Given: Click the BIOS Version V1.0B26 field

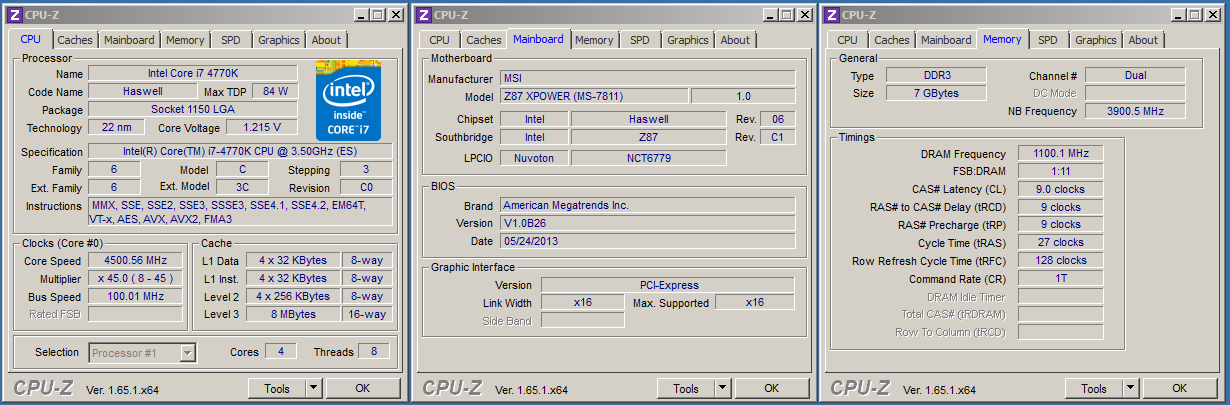Looking at the screenshot, I should click(647, 223).
